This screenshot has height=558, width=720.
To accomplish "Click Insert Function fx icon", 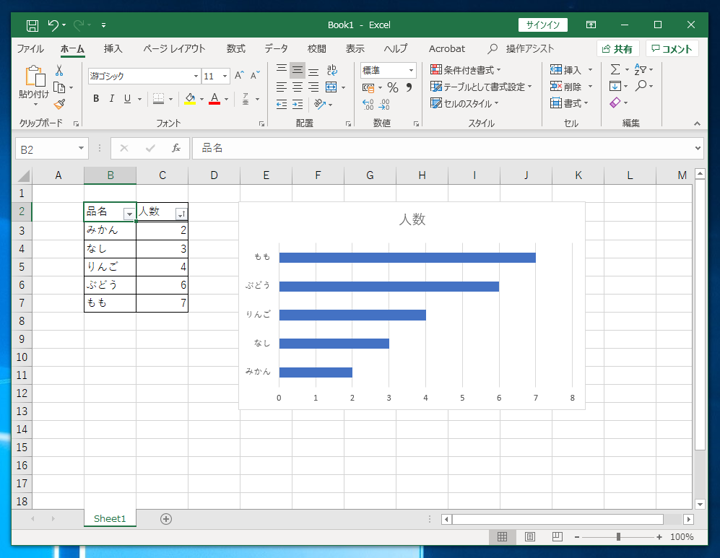I will pos(176,148).
